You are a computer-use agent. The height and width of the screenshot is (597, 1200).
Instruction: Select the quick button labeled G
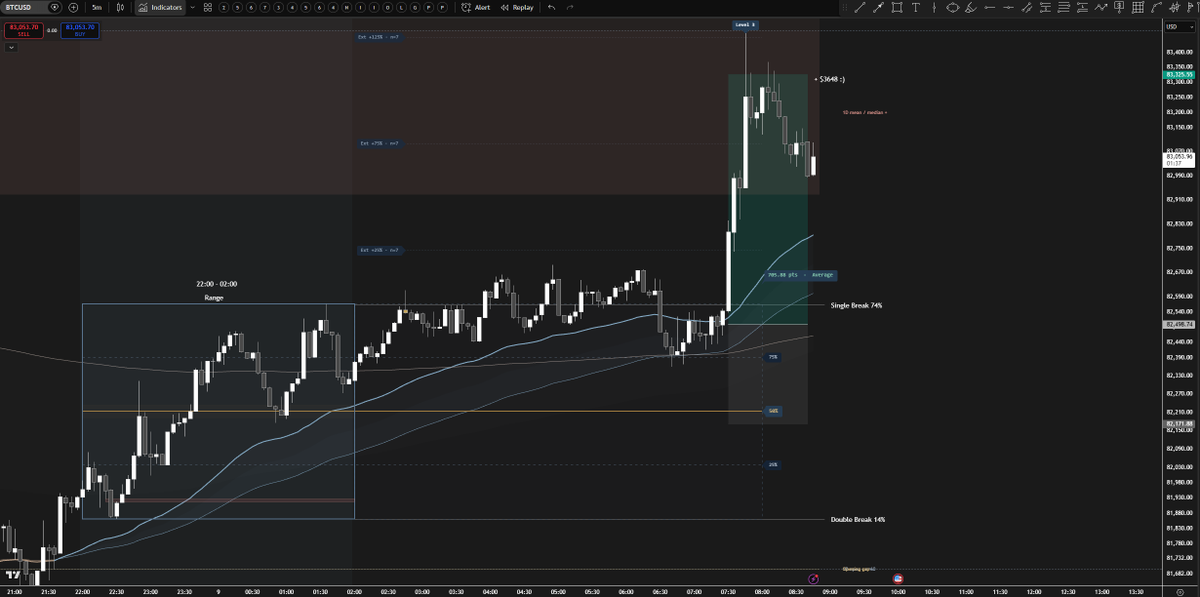pos(414,7)
